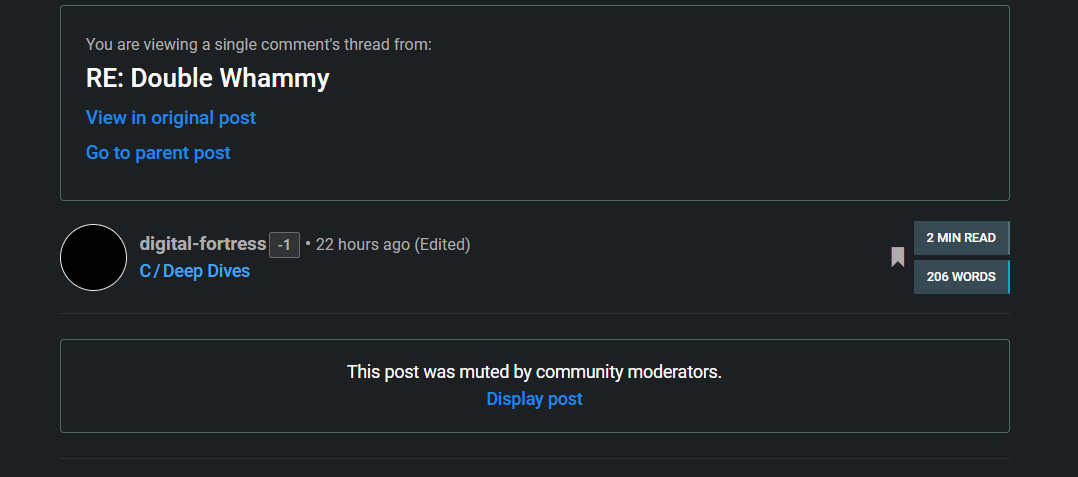Display the muted post

534,399
